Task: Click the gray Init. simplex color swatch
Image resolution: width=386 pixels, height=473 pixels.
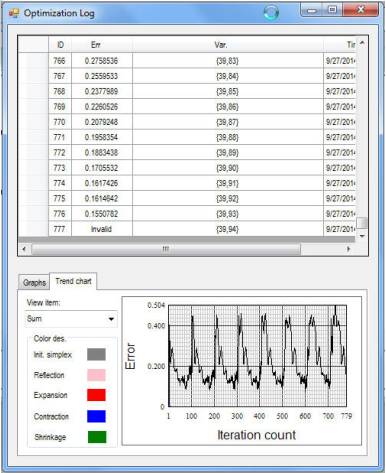Action: [x=96, y=354]
